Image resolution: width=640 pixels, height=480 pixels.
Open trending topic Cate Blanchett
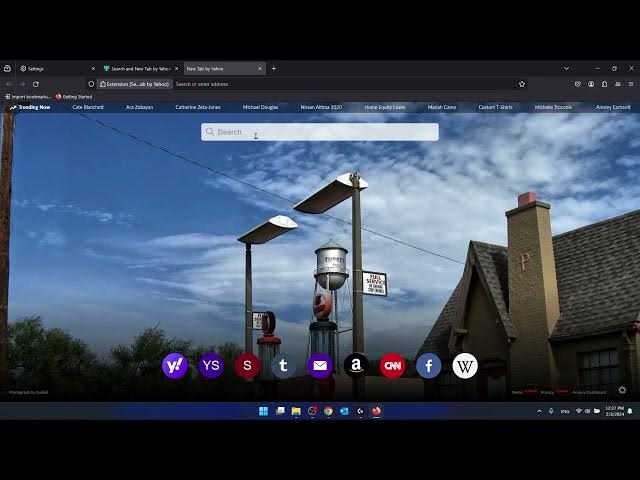(x=88, y=107)
